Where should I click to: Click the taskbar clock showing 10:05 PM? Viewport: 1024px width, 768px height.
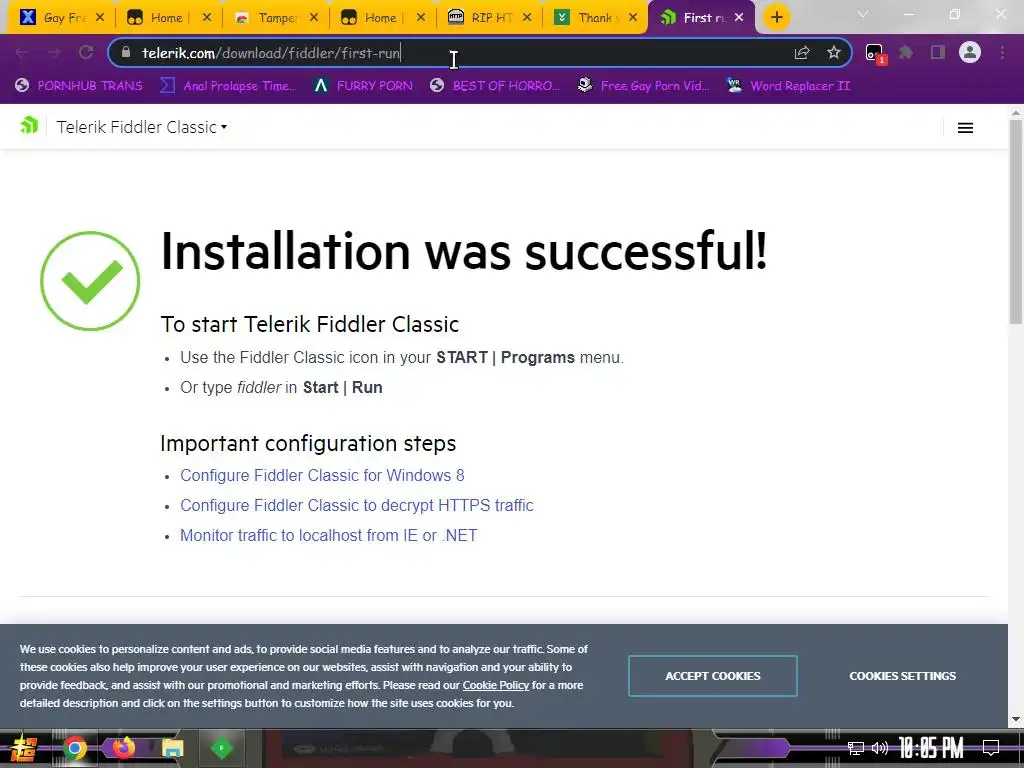tap(931, 748)
